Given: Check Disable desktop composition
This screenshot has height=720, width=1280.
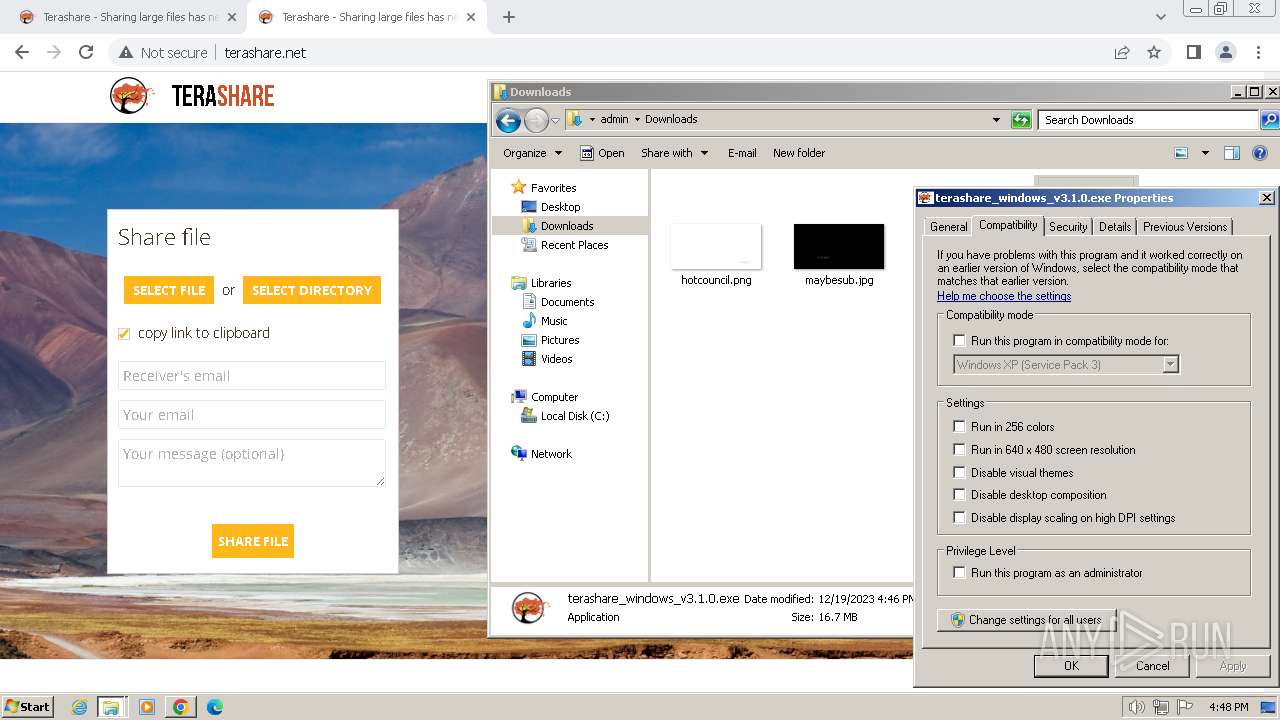Looking at the screenshot, I should coord(959,494).
